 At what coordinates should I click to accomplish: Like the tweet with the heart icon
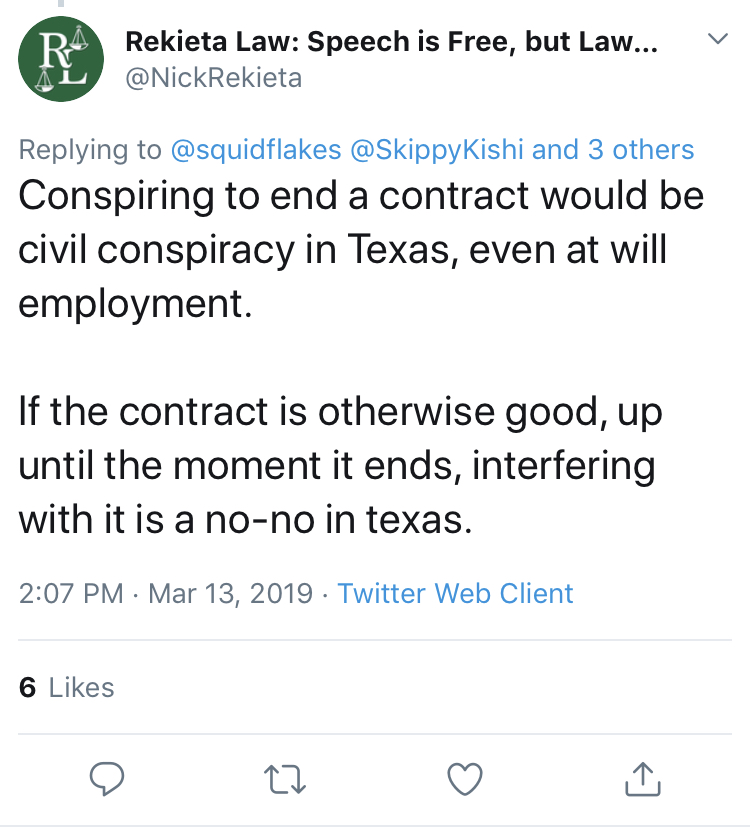pos(465,778)
